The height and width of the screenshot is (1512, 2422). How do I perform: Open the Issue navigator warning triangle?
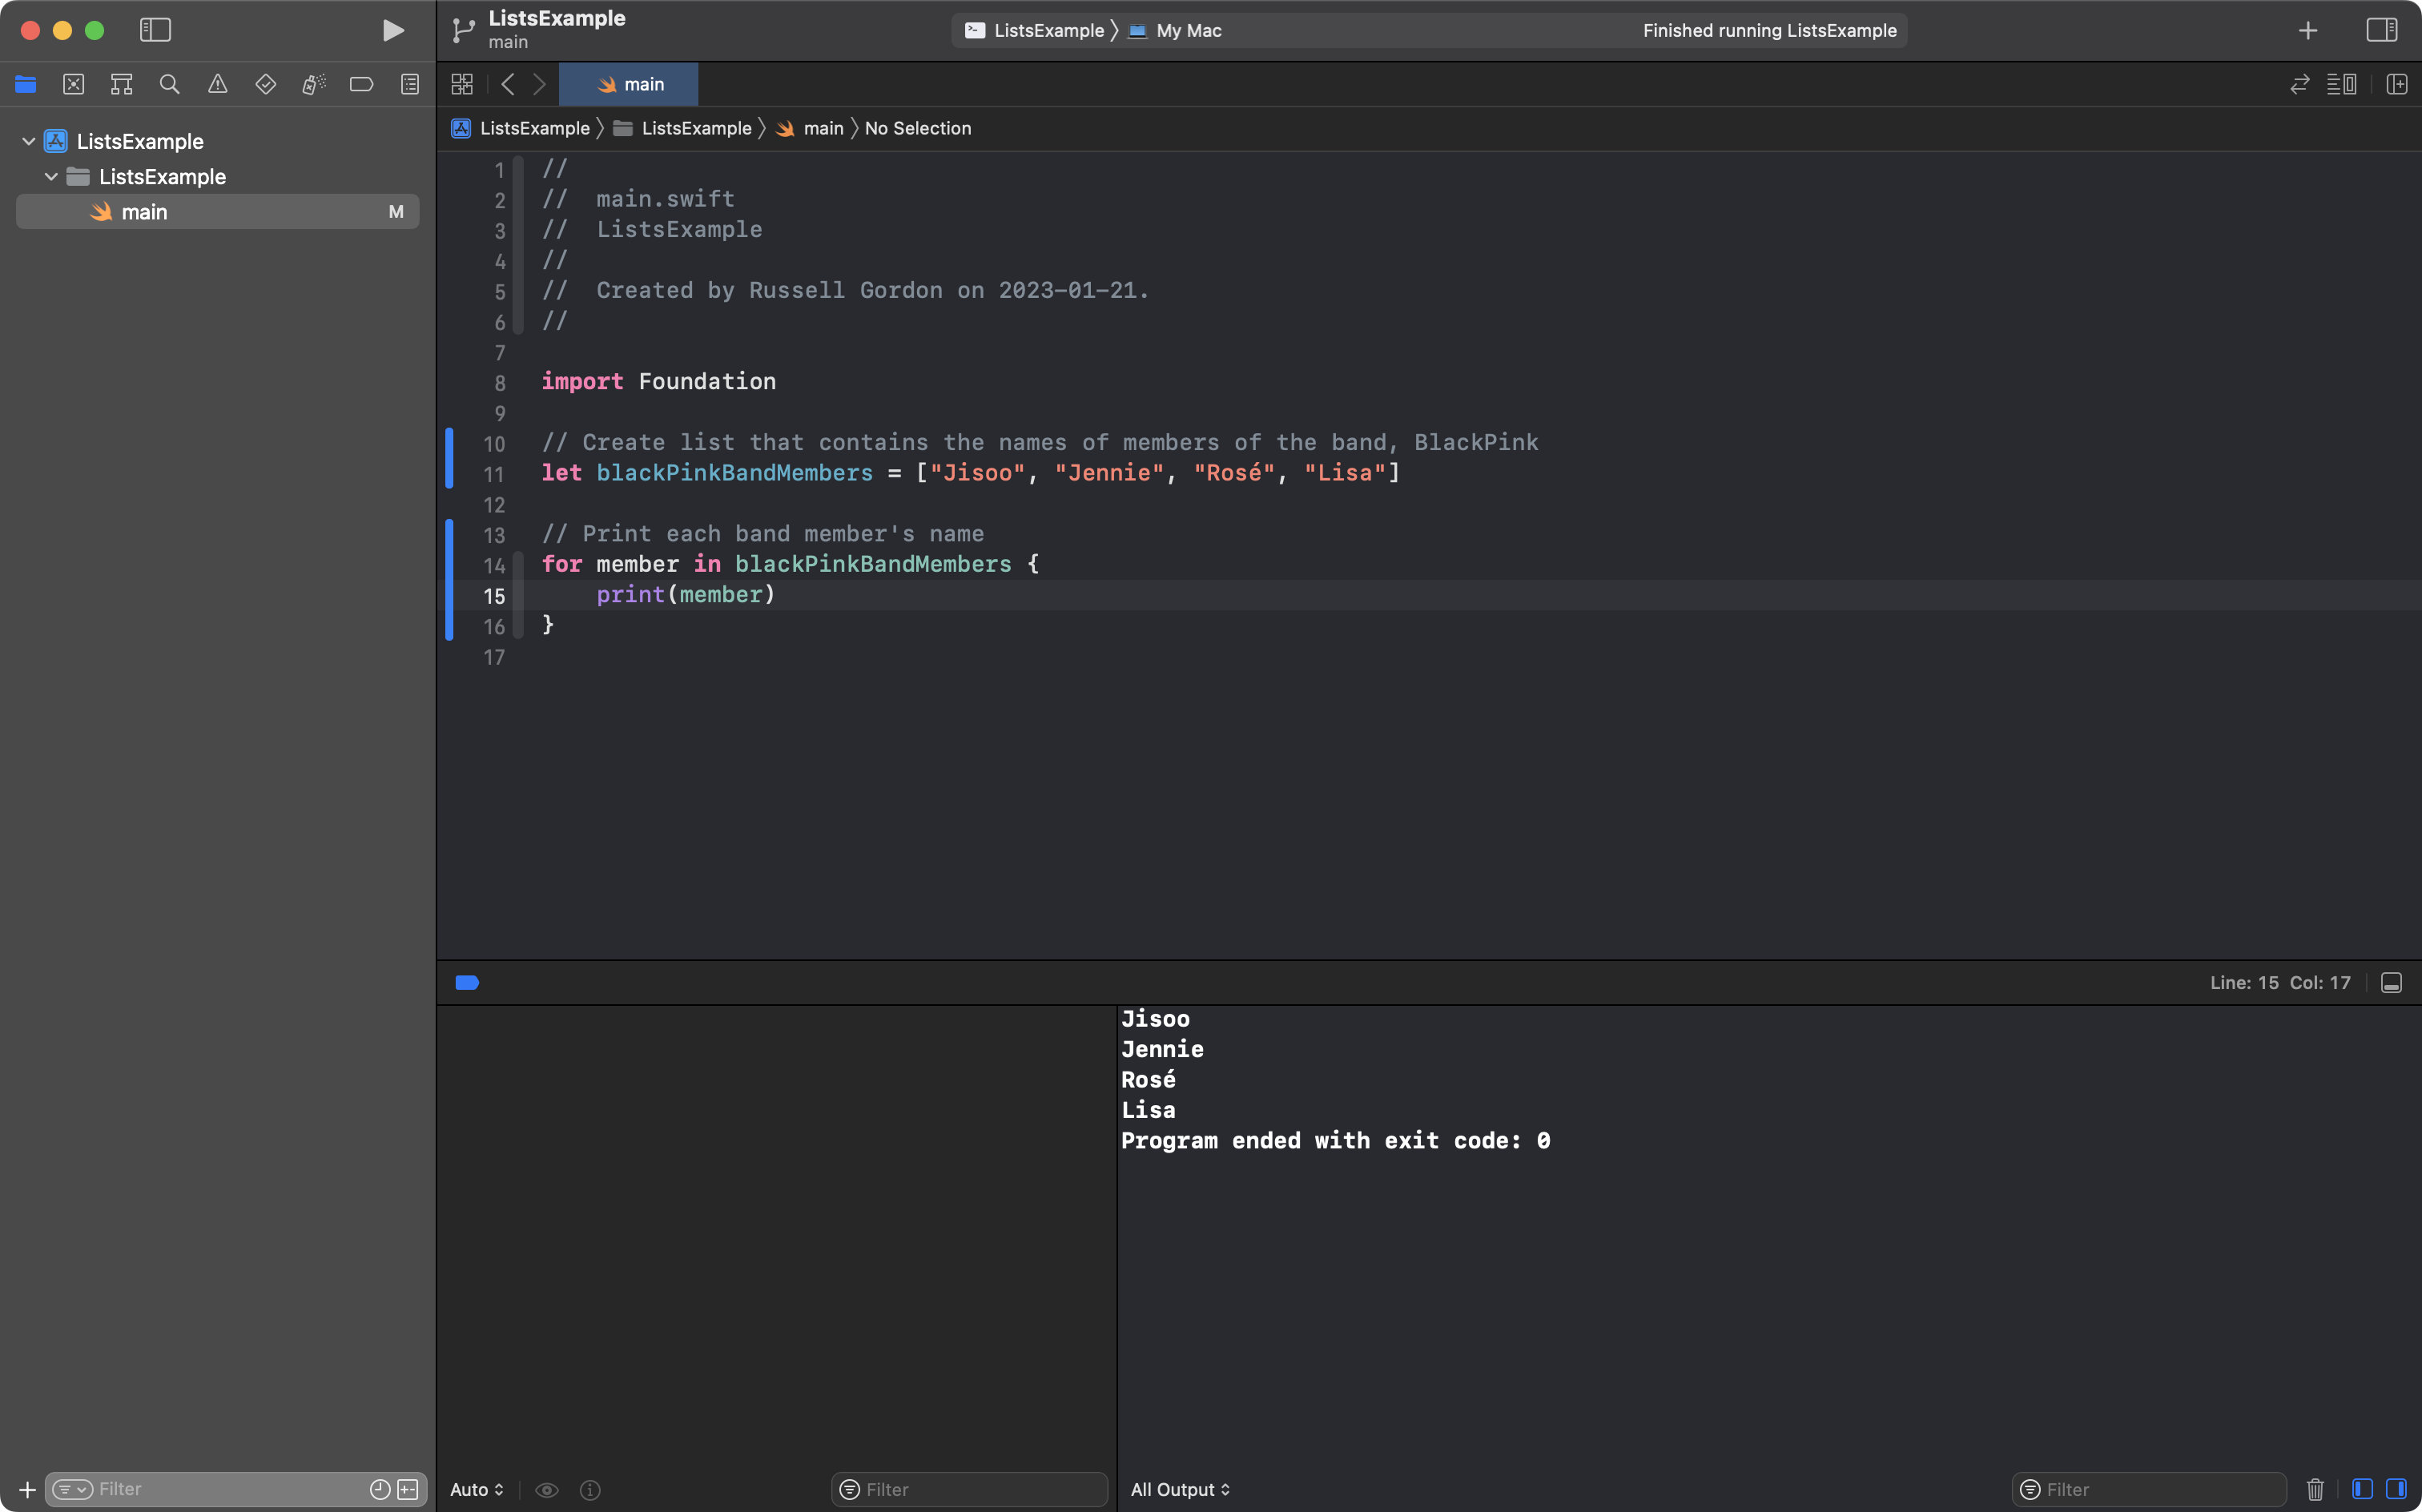coord(217,84)
